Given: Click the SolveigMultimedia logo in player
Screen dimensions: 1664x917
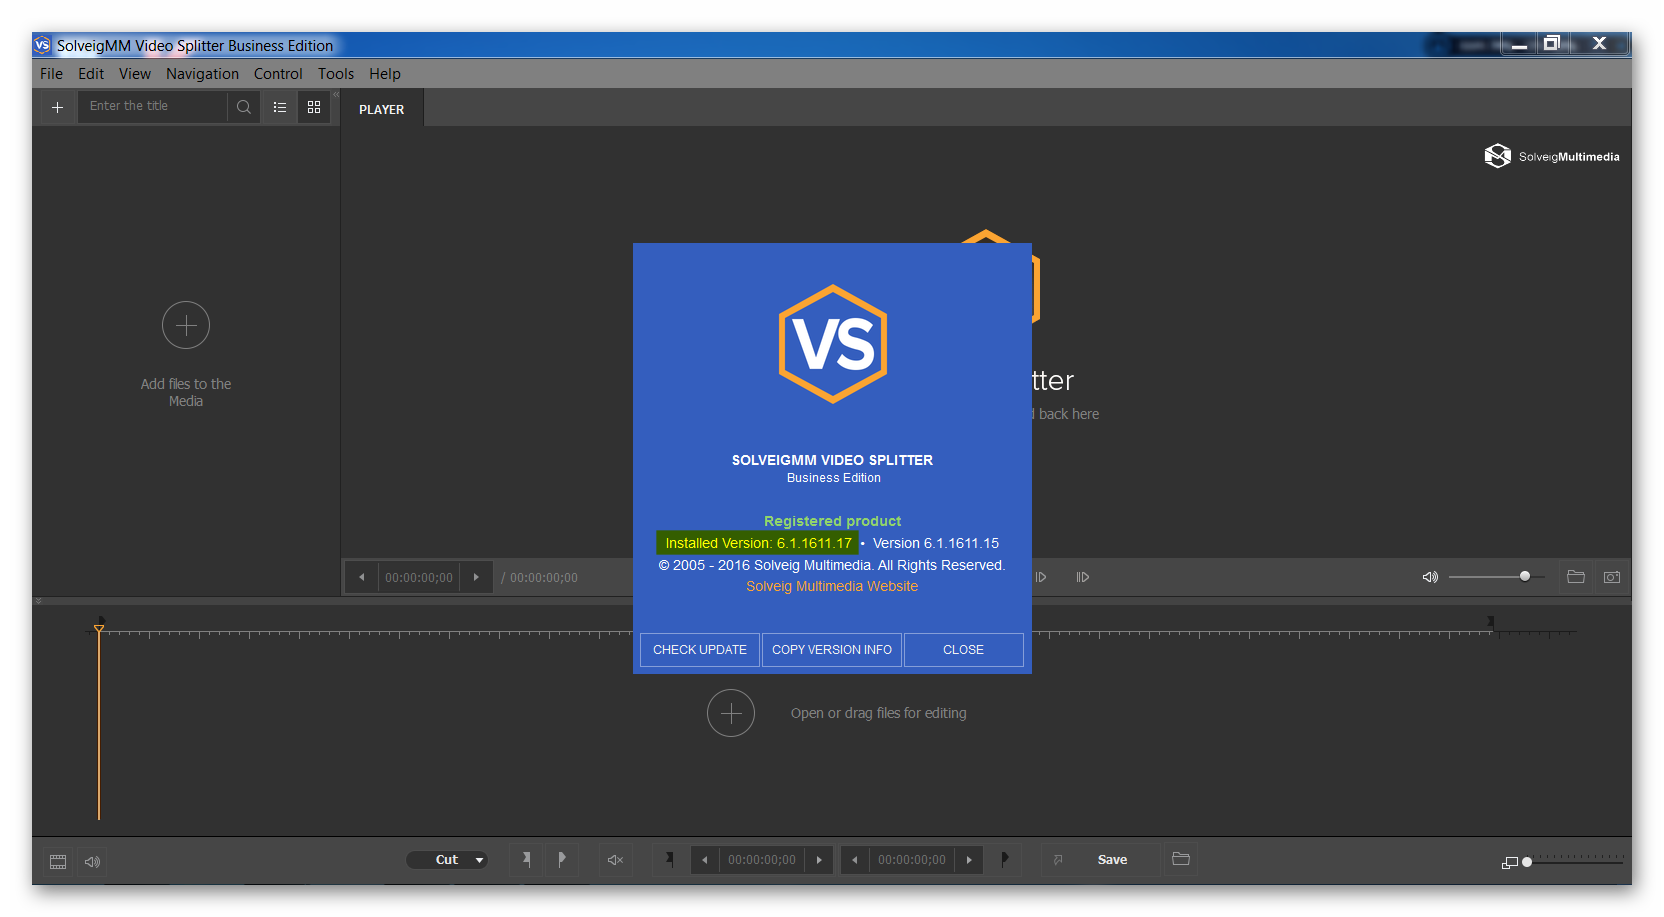Looking at the screenshot, I should pos(1552,156).
